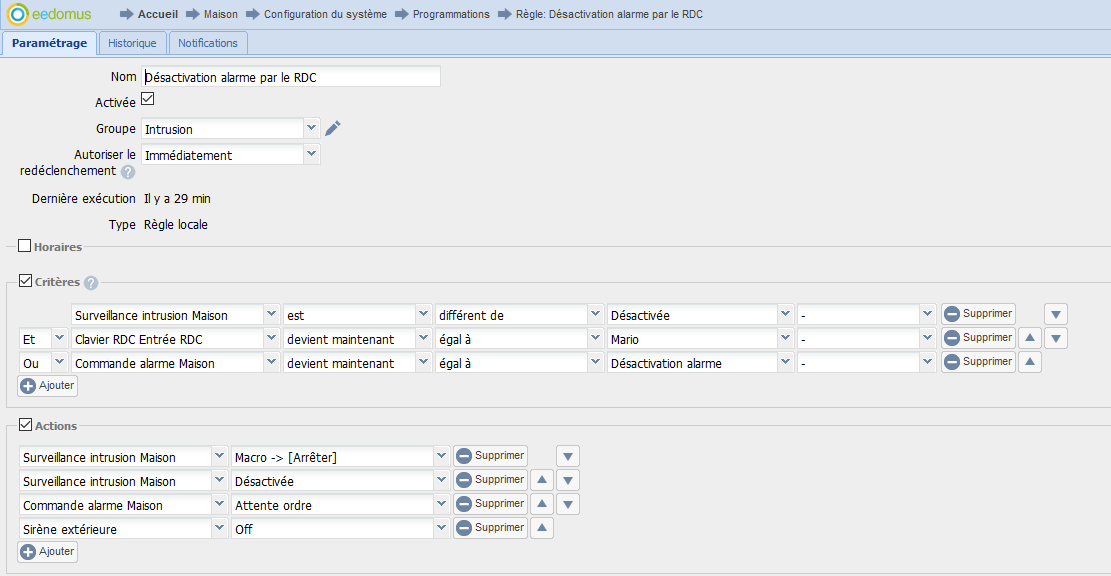The height and width of the screenshot is (576, 1111).
Task: Open the Notifications tab
Action: tap(208, 44)
